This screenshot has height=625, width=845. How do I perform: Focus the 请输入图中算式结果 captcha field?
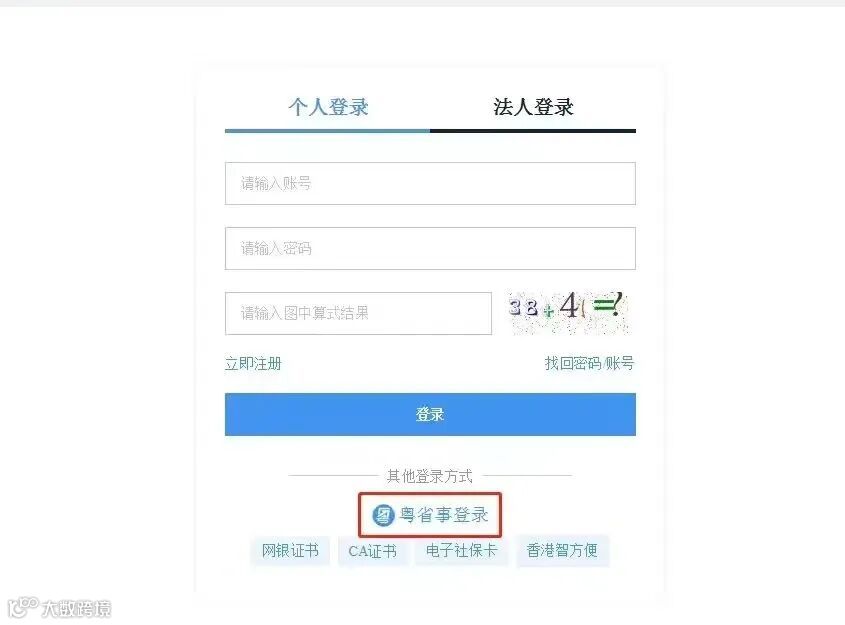(358, 313)
